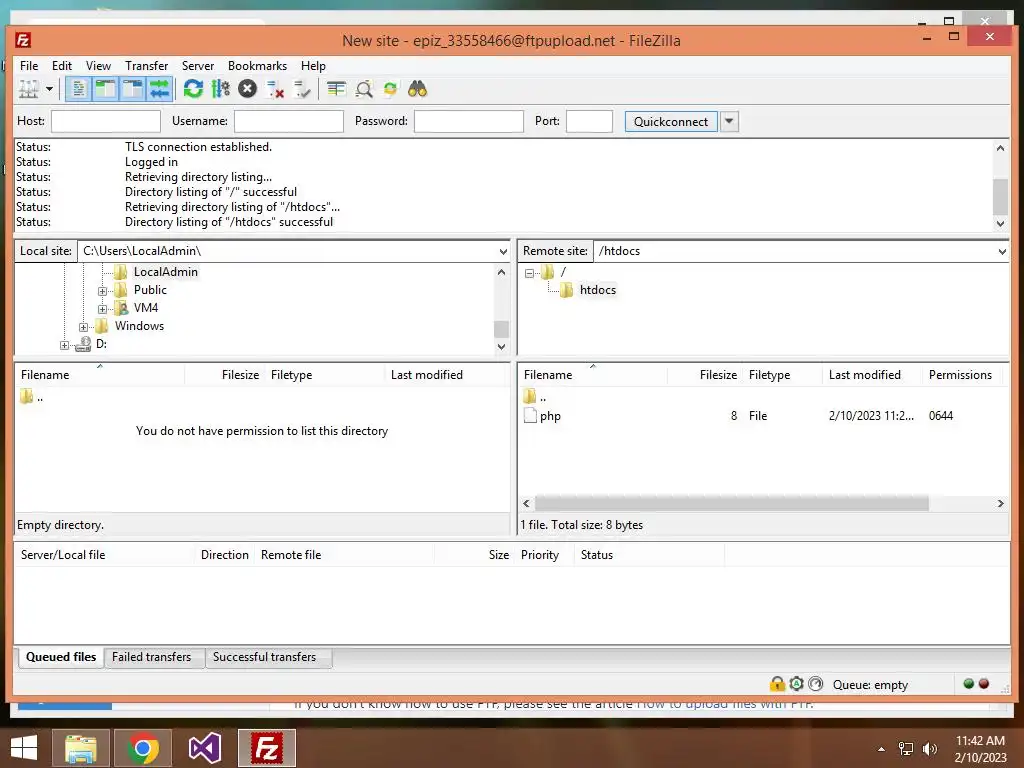Collapse the remote root / node
The image size is (1024, 768).
(530, 273)
